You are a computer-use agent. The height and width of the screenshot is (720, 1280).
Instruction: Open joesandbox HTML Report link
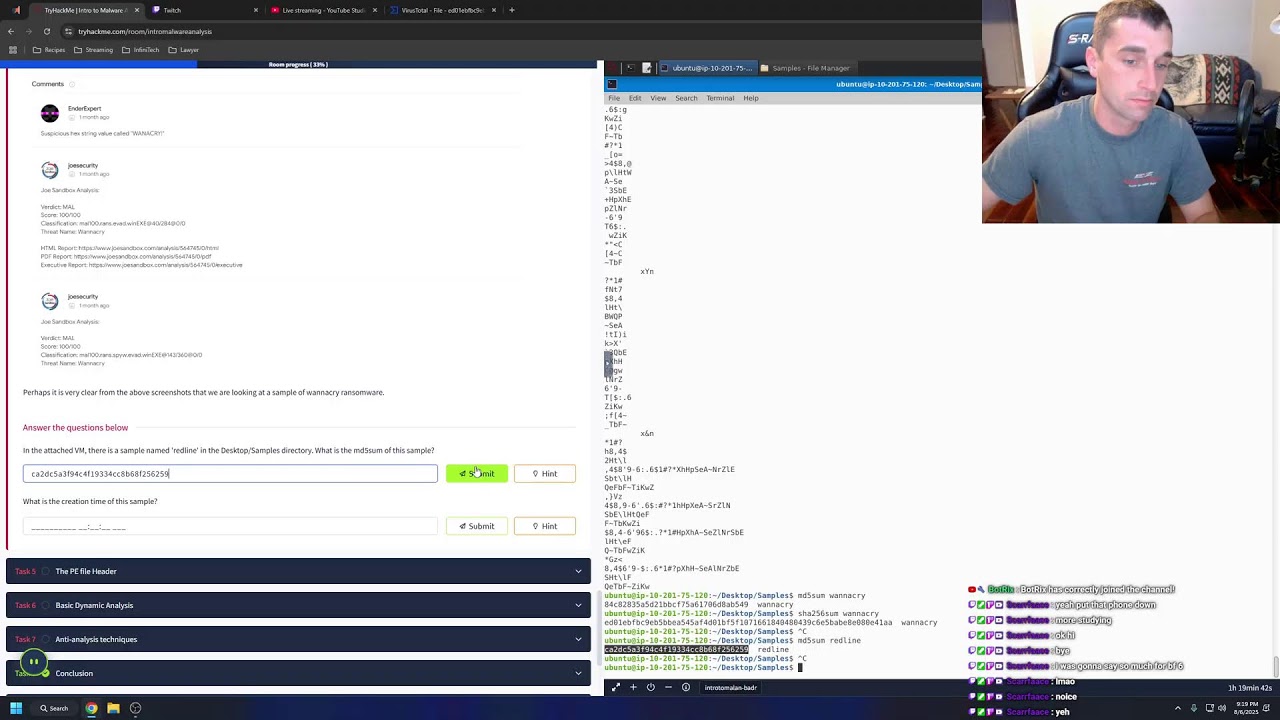[x=148, y=248]
